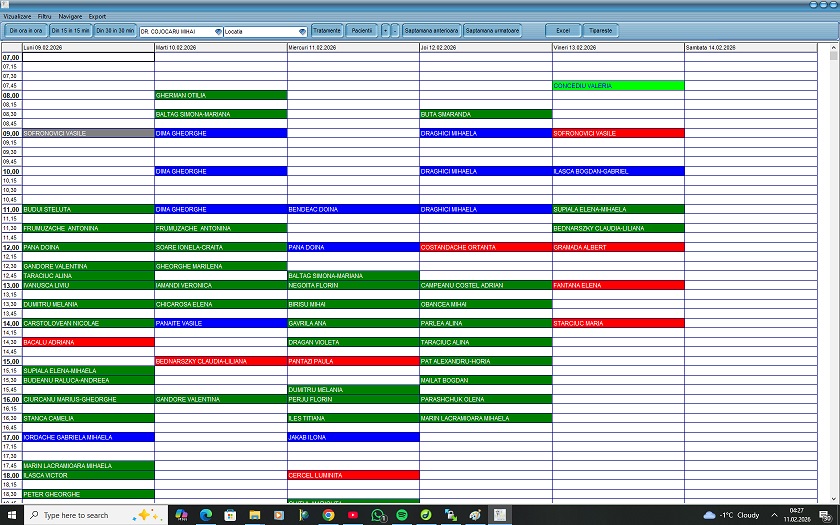This screenshot has width=840, height=525.
Task: Open Spotify from the taskbar
Action: (x=402, y=515)
